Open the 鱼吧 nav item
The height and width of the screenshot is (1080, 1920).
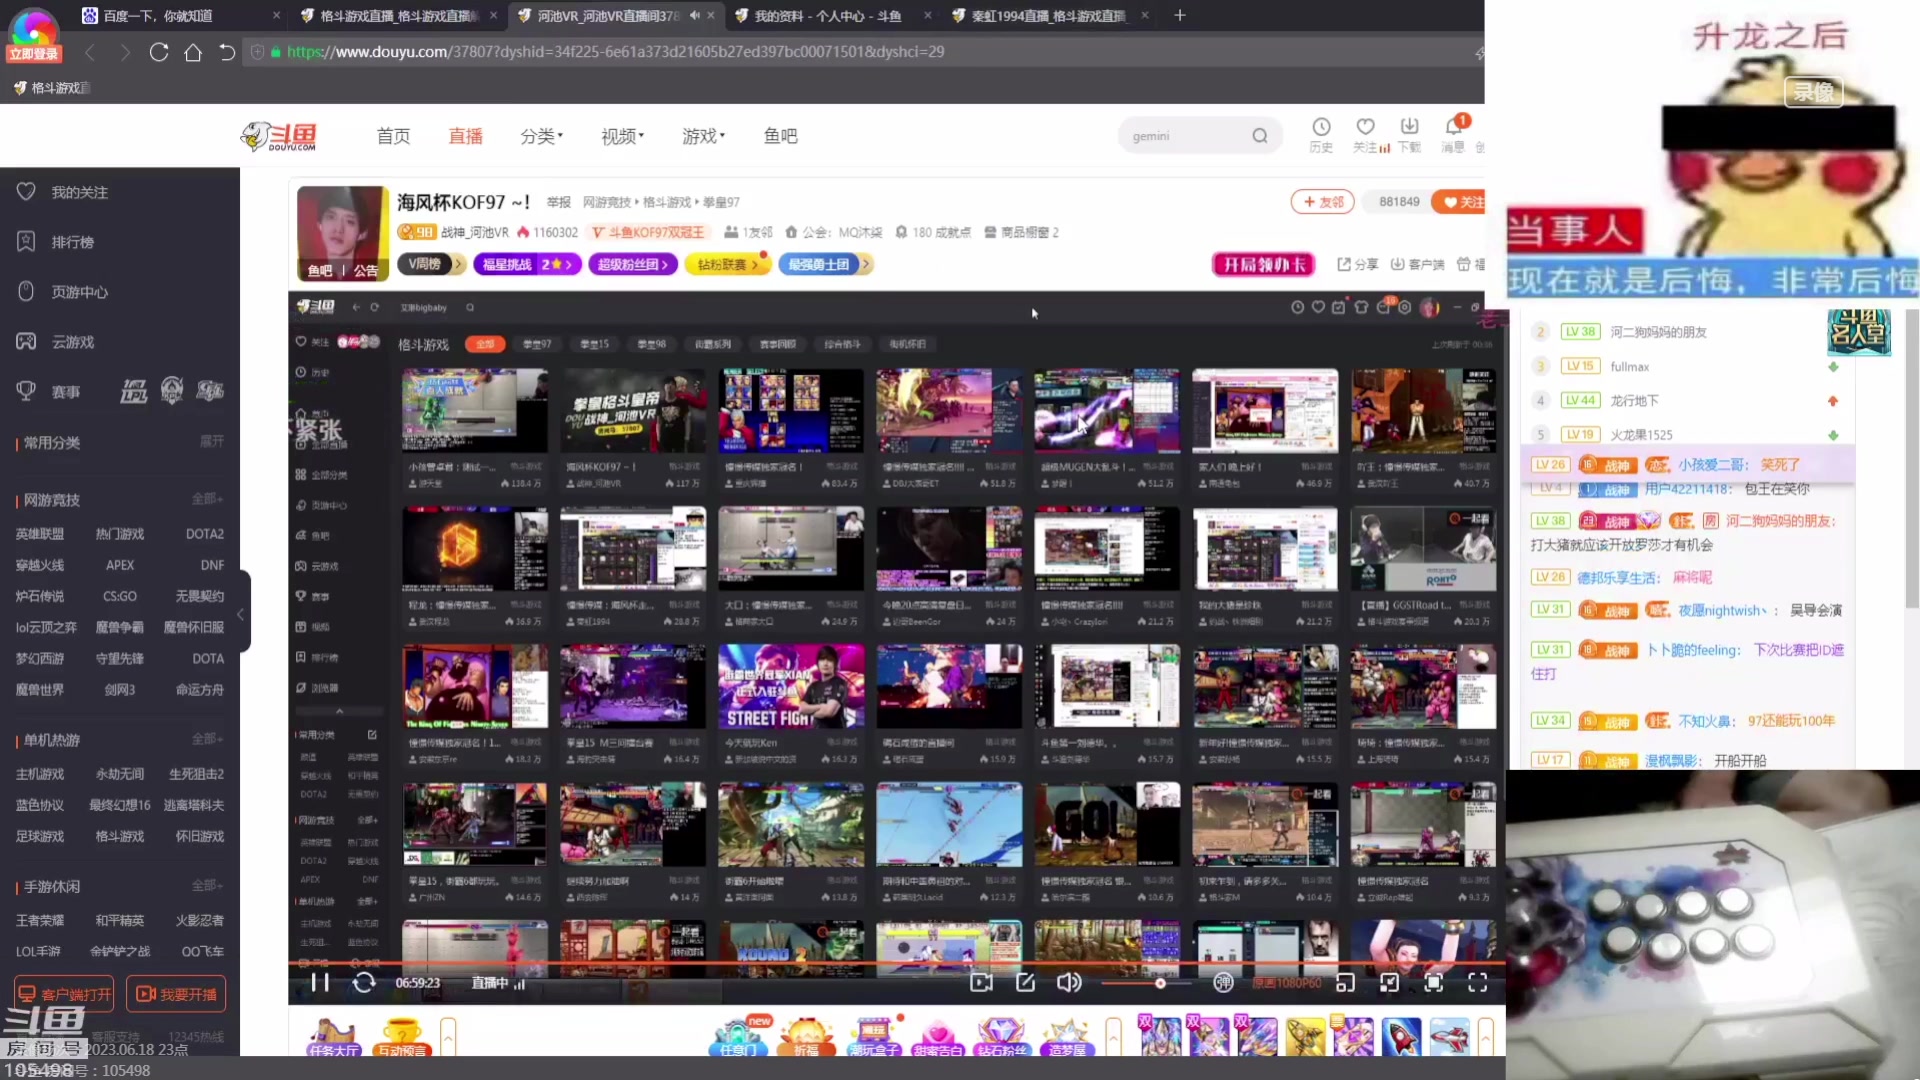780,136
